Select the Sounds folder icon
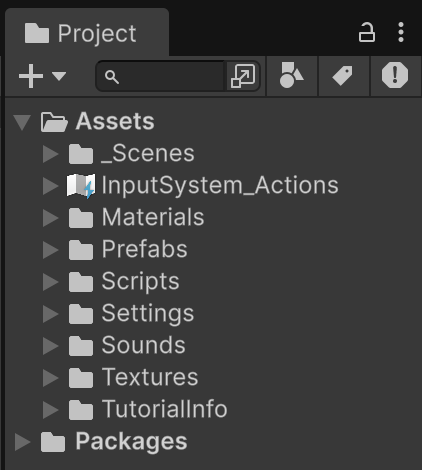Viewport: 422px width, 470px height. pos(81,346)
